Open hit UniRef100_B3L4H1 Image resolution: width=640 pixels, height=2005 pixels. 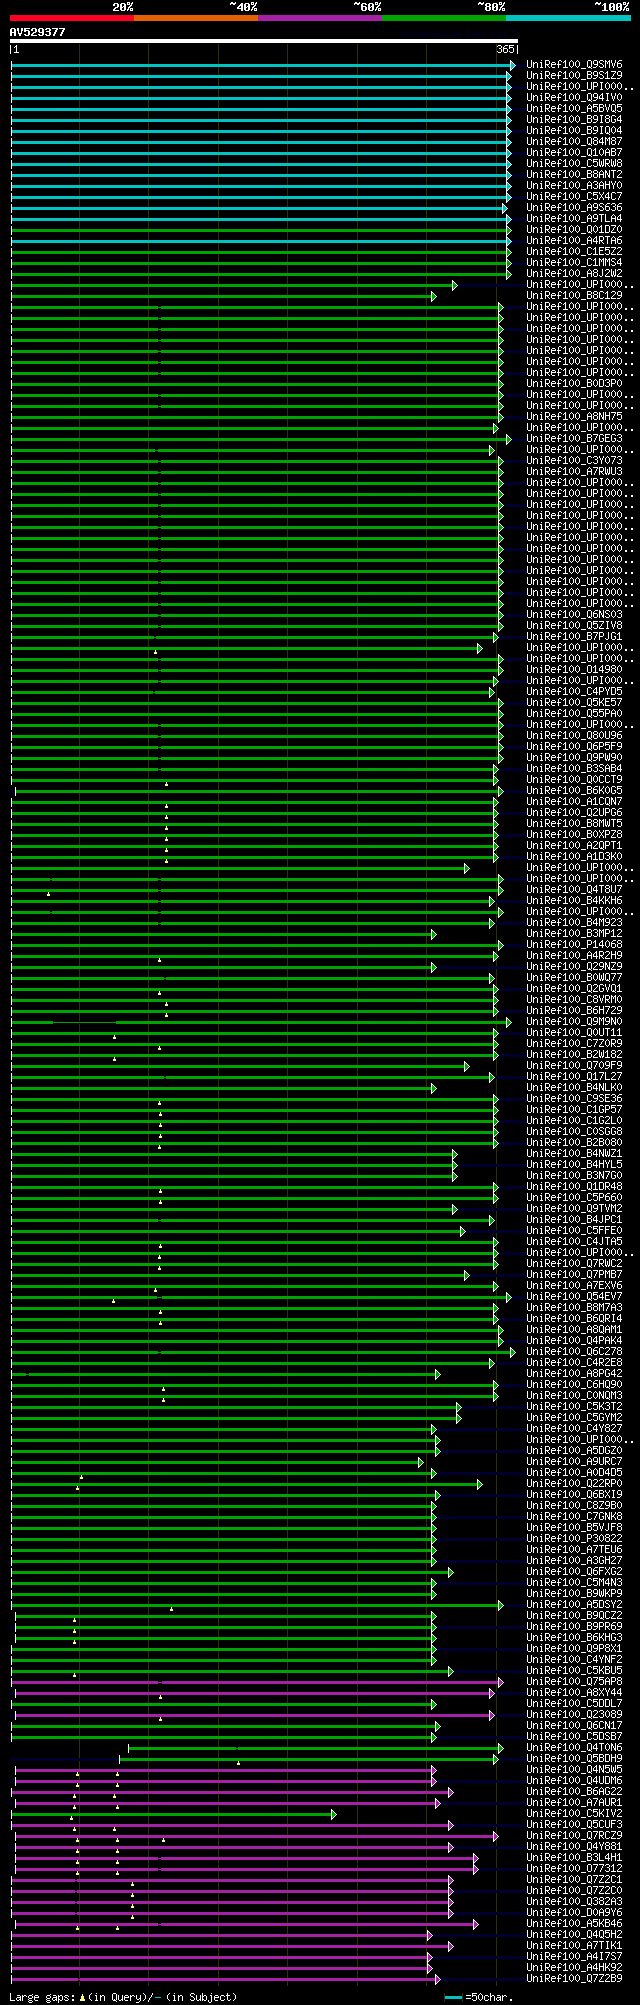click(574, 1858)
